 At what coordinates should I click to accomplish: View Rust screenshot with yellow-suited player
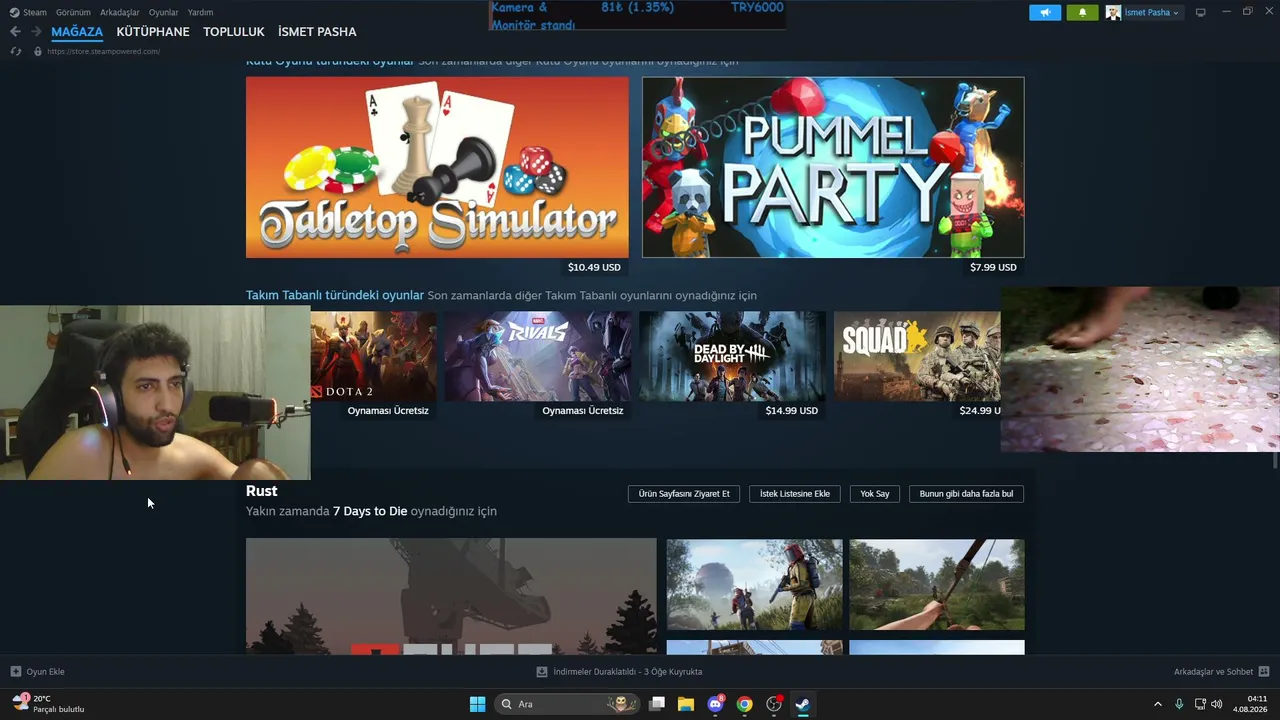point(754,585)
